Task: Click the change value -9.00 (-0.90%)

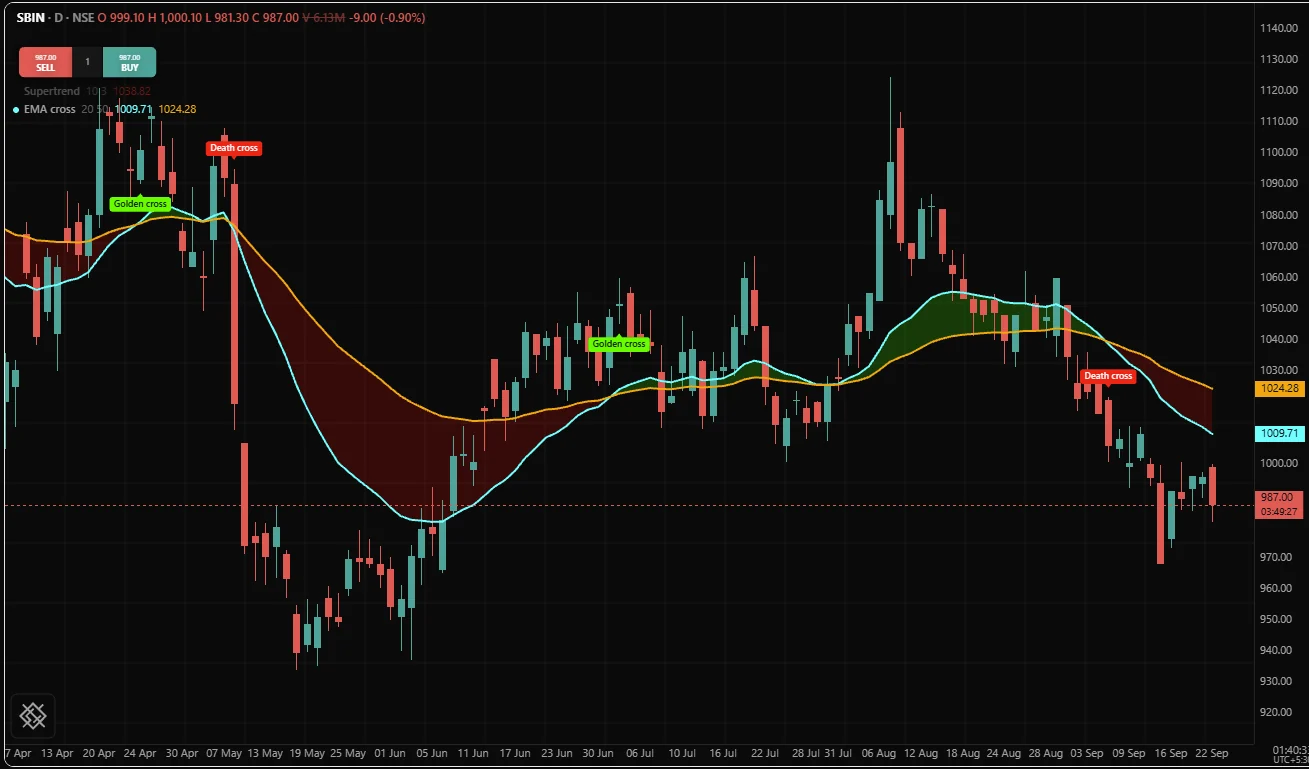Action: tap(387, 17)
